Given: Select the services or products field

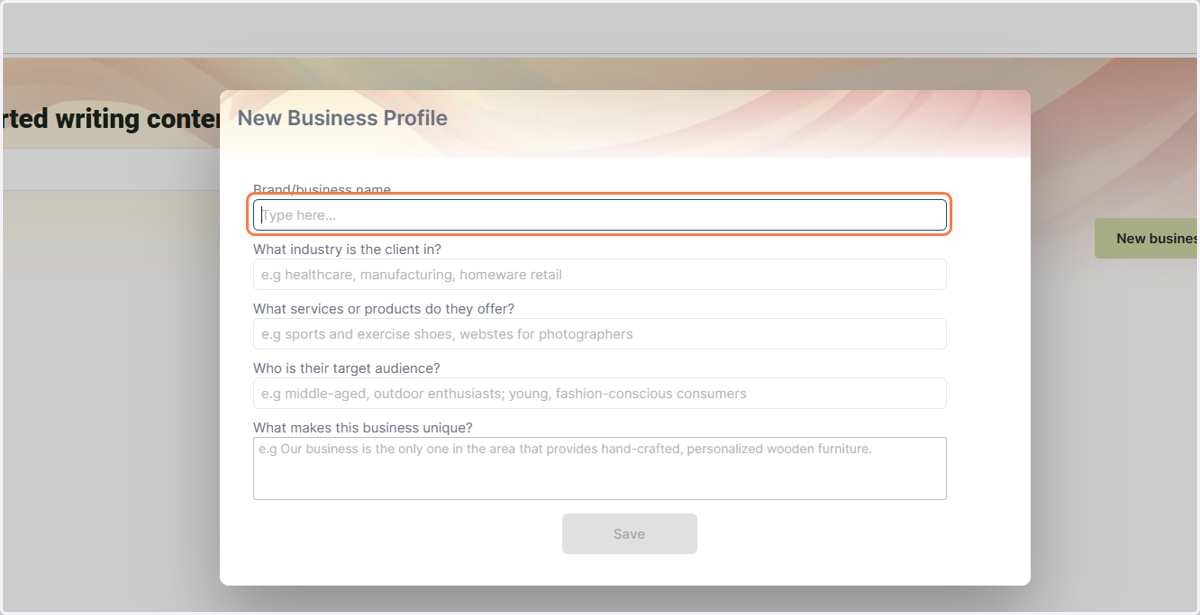Looking at the screenshot, I should click(600, 334).
